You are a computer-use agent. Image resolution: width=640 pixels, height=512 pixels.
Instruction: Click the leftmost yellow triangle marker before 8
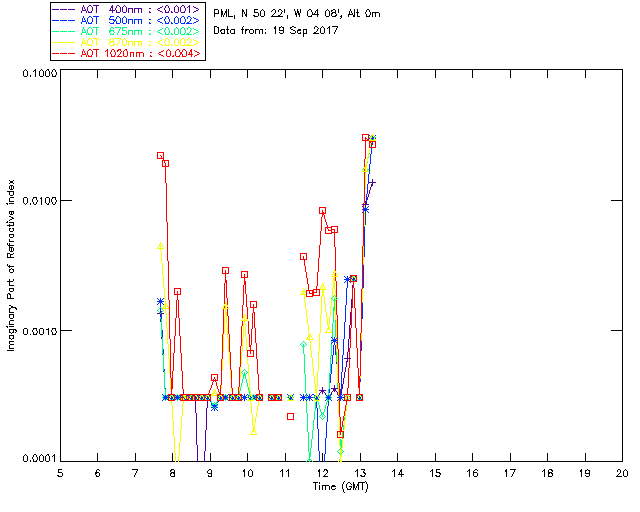click(160, 246)
